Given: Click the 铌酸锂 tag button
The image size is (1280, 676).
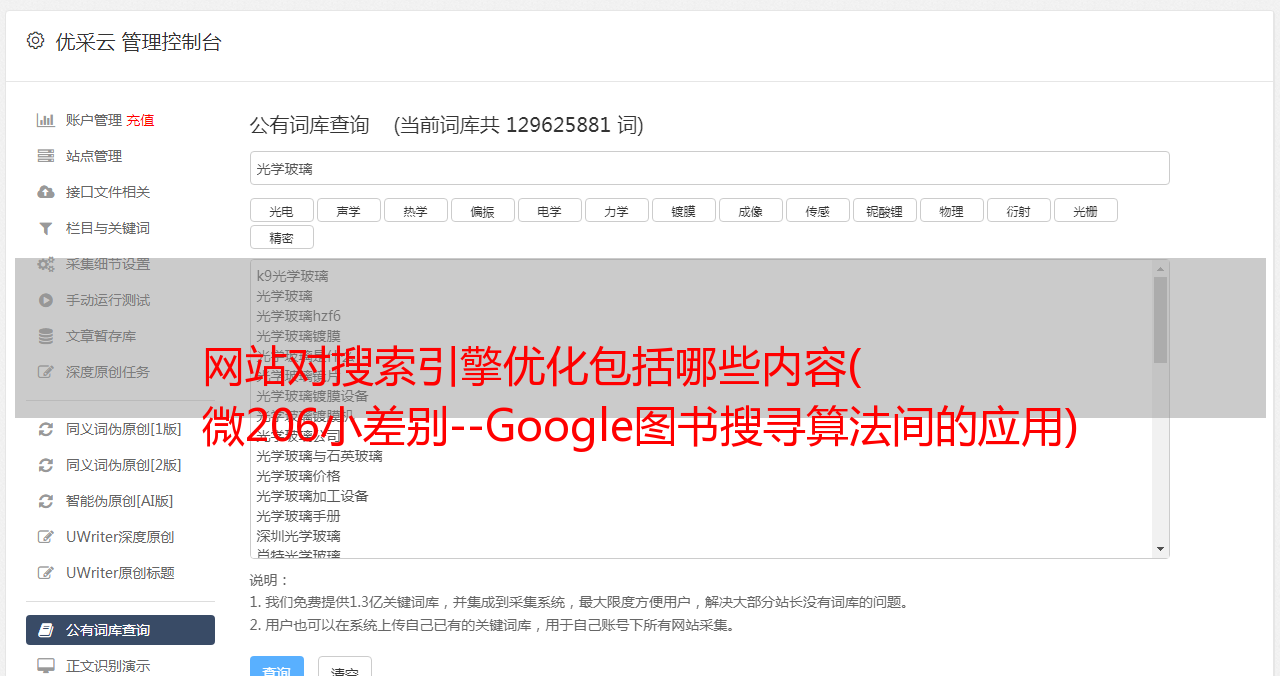Looking at the screenshot, I should tap(884, 210).
